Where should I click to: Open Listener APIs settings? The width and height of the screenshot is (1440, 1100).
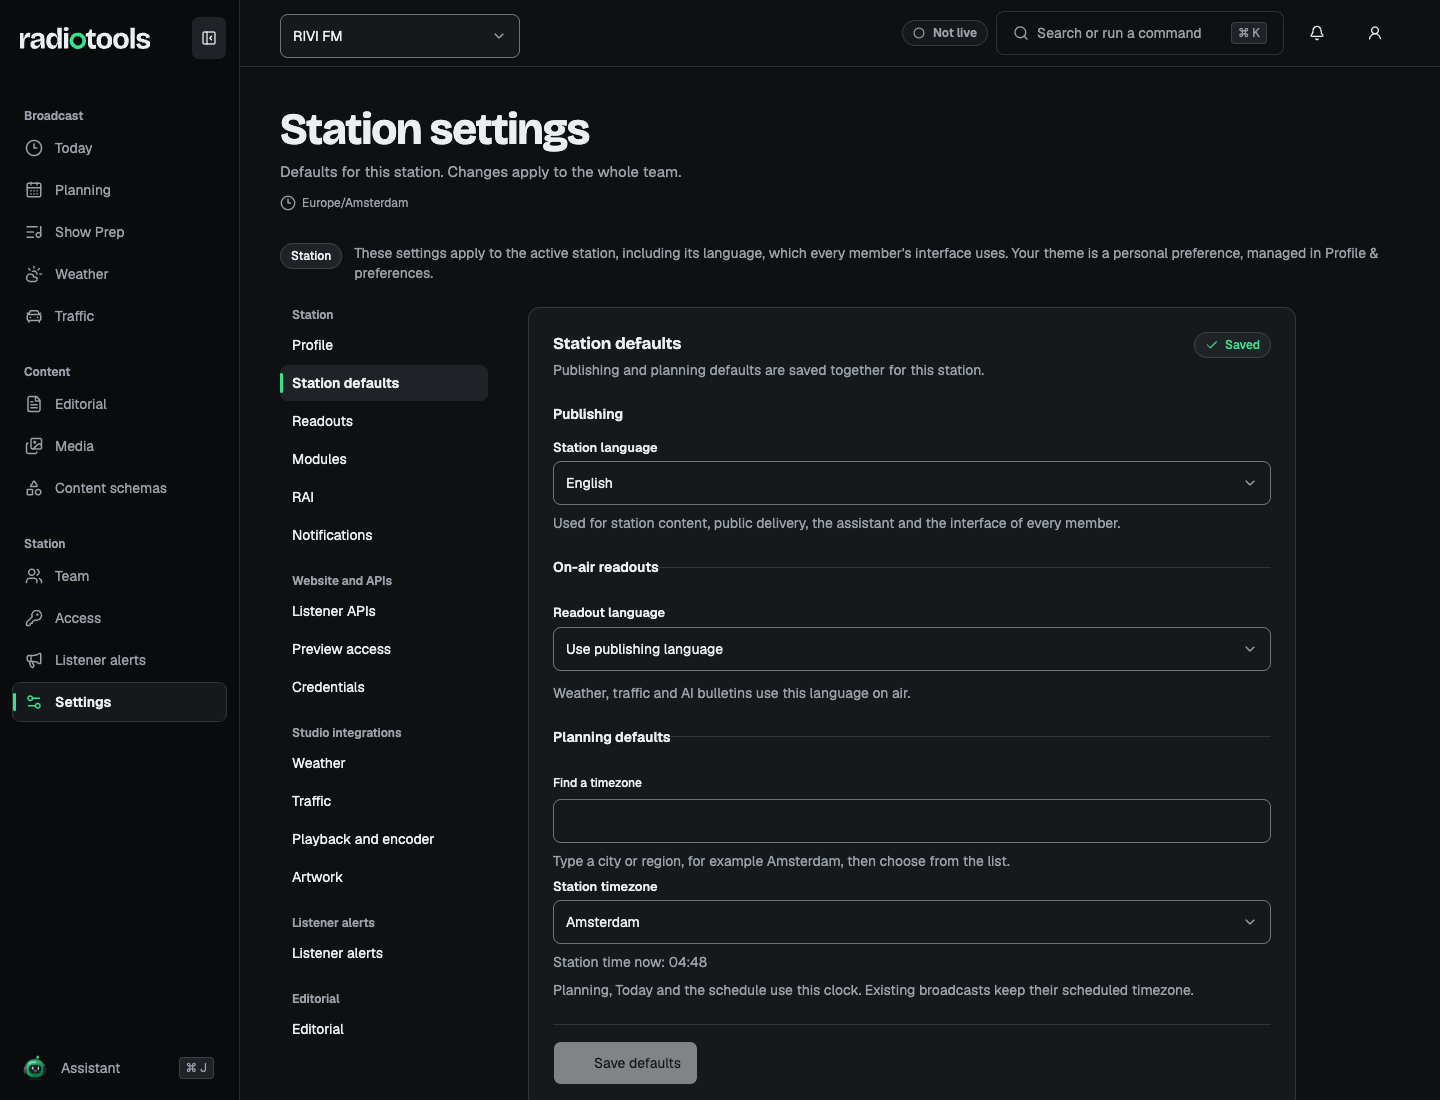pyautogui.click(x=384, y=611)
